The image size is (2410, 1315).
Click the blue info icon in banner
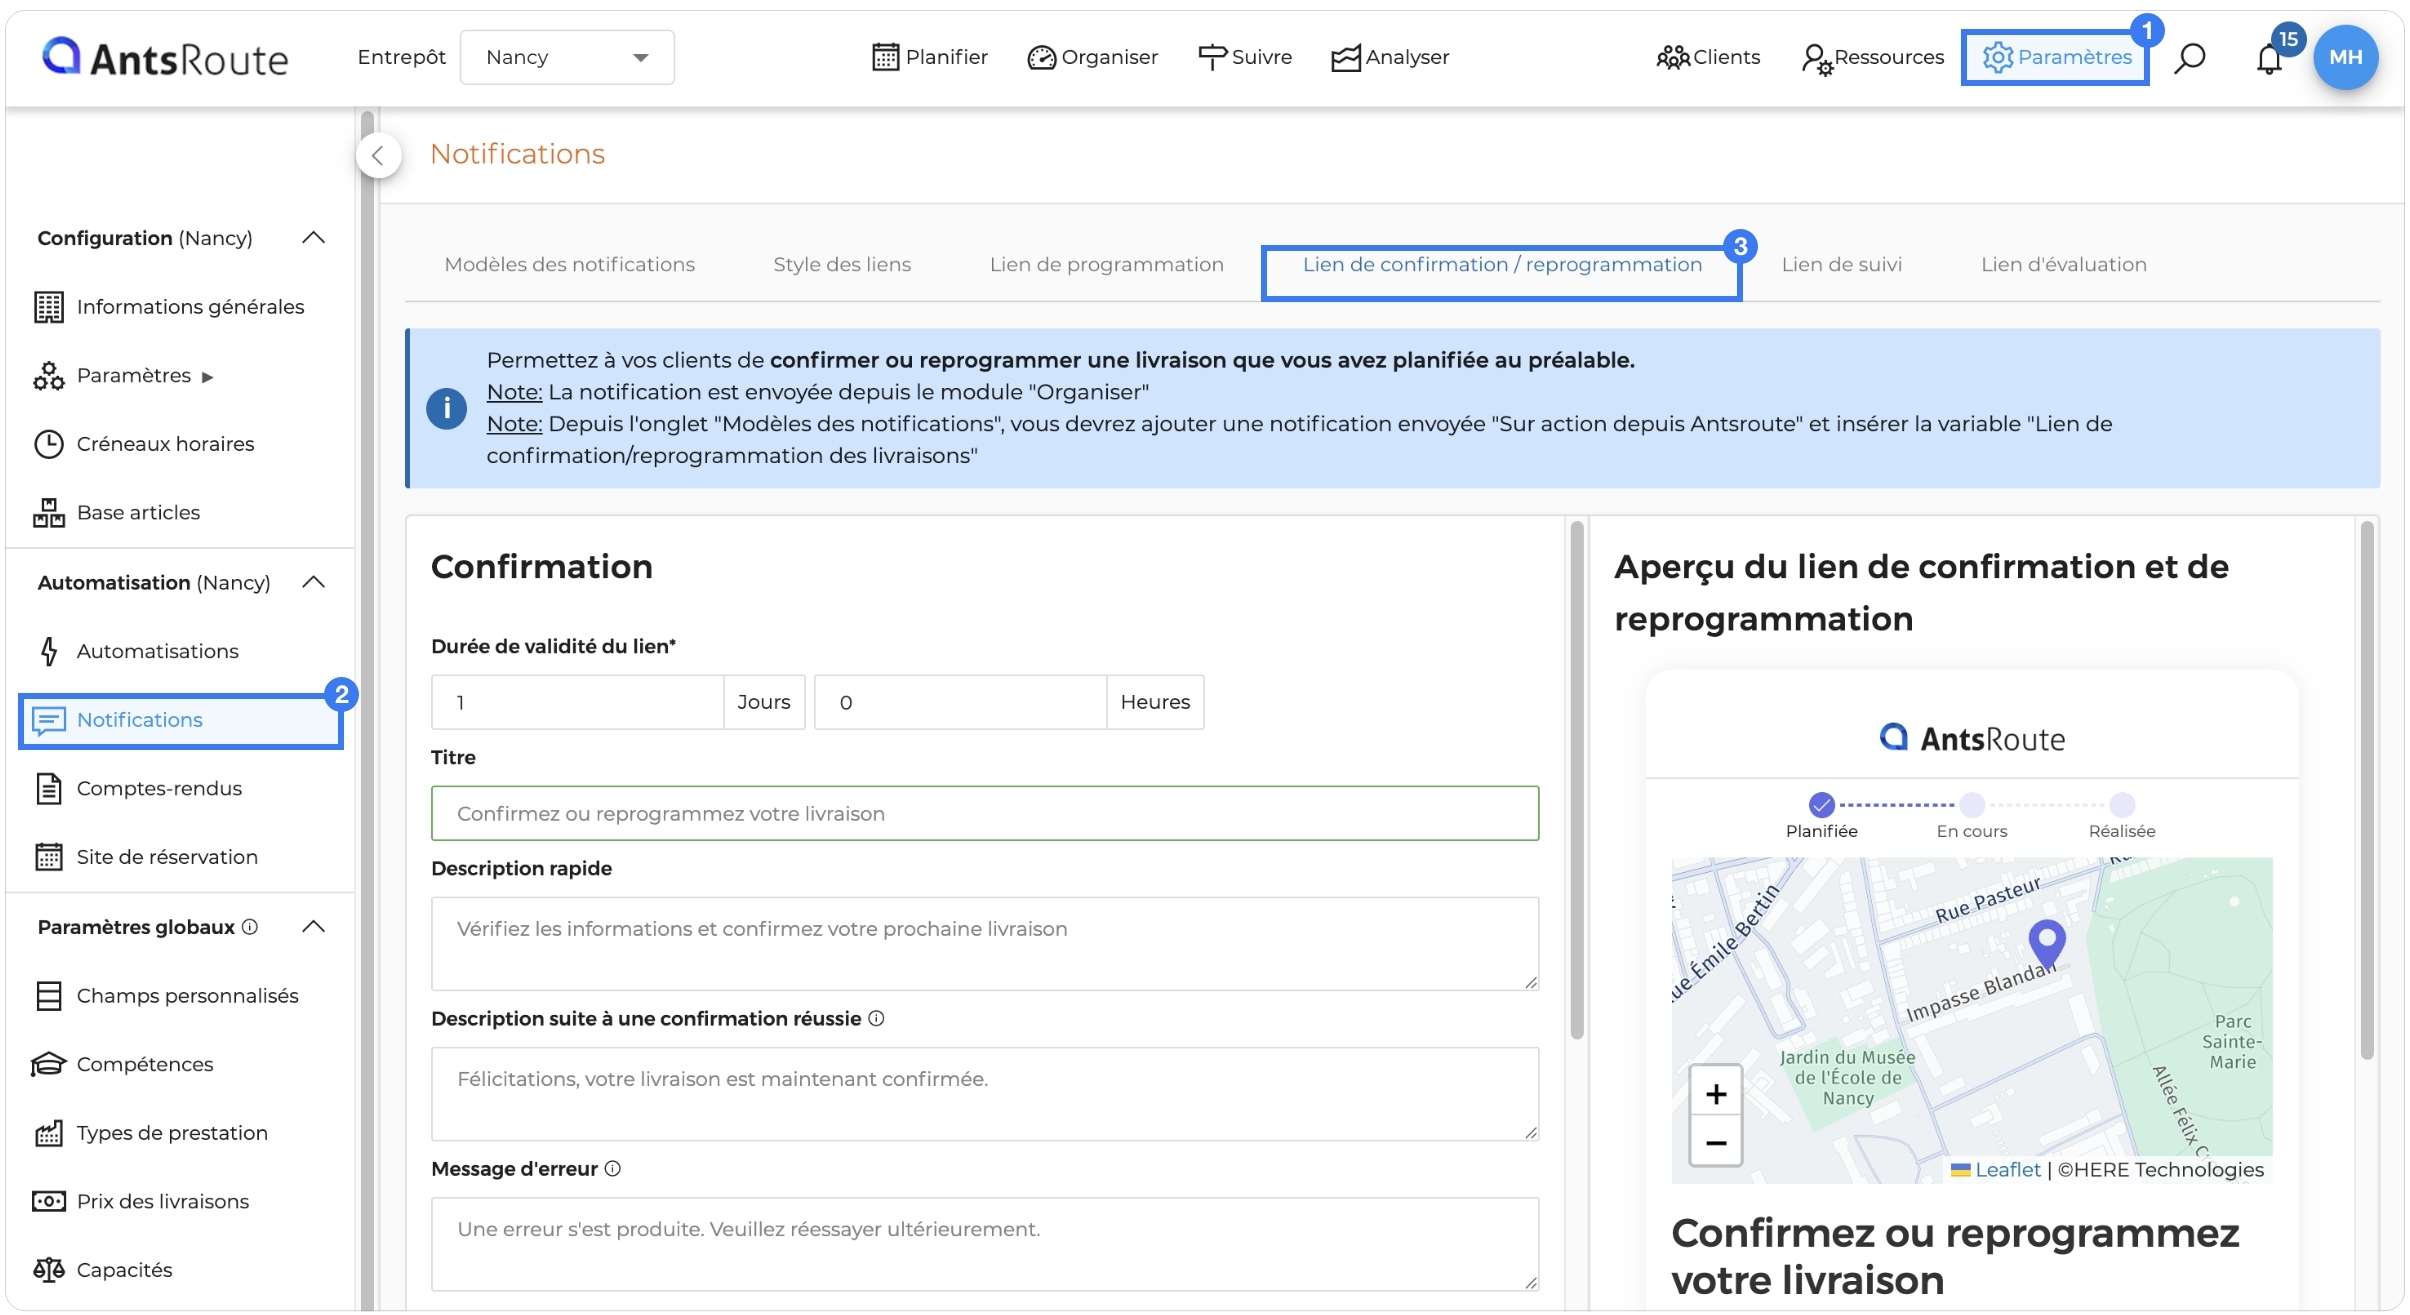pos(446,408)
